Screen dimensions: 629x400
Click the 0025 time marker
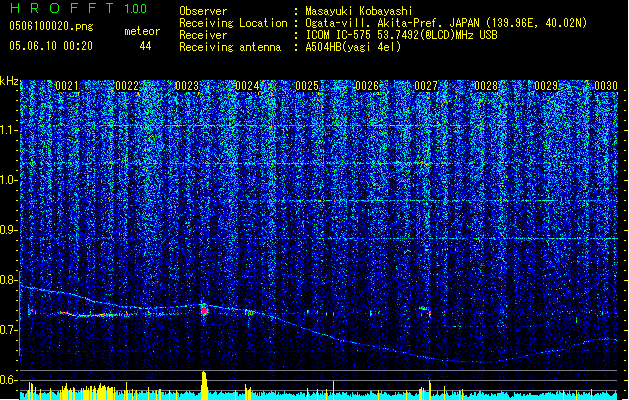click(x=307, y=86)
